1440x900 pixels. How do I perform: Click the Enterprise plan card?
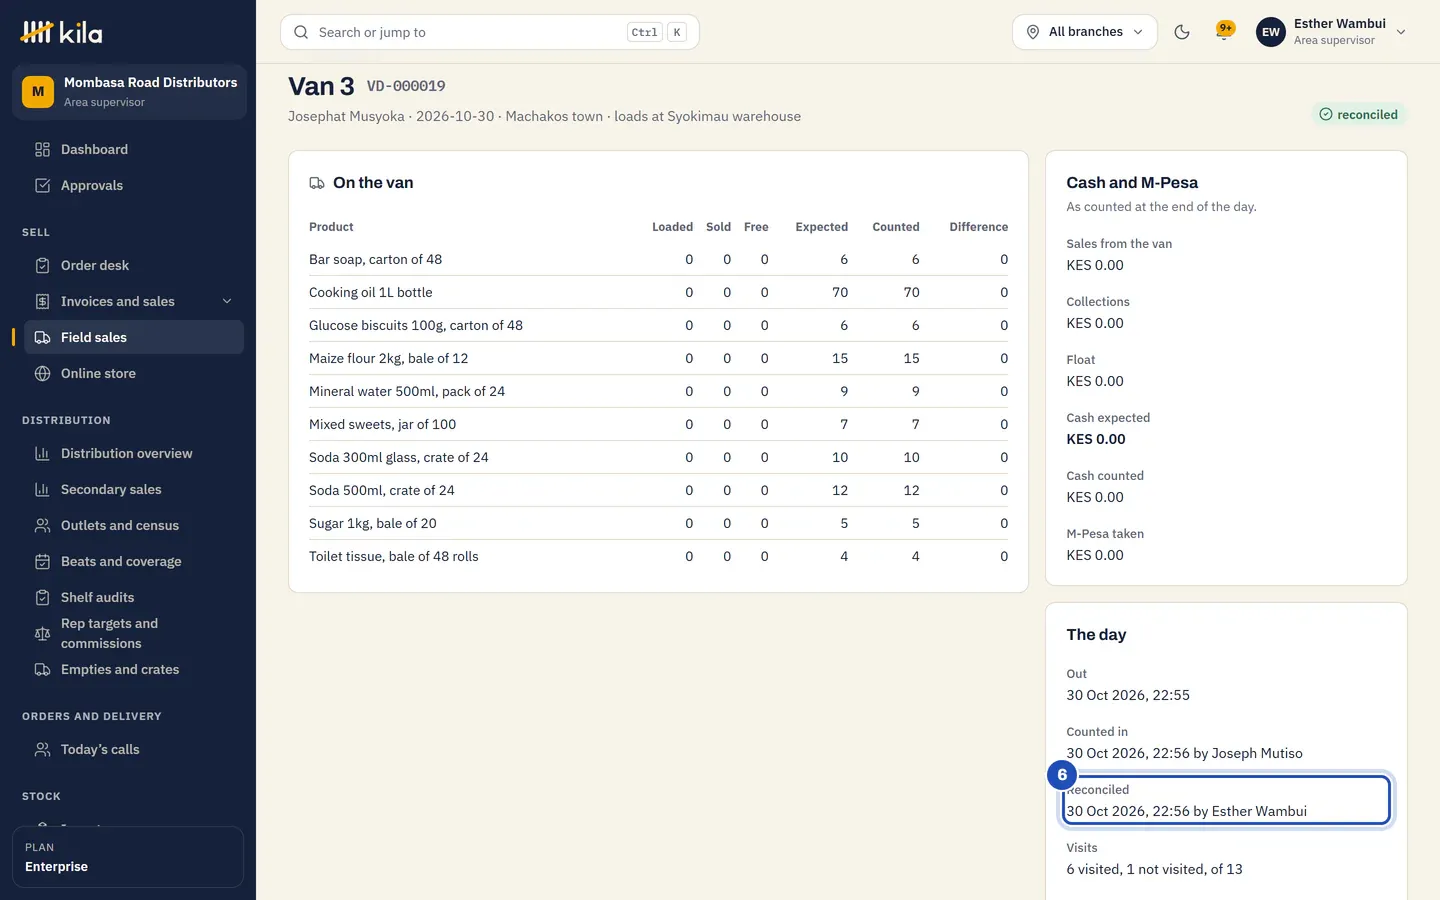[128, 857]
